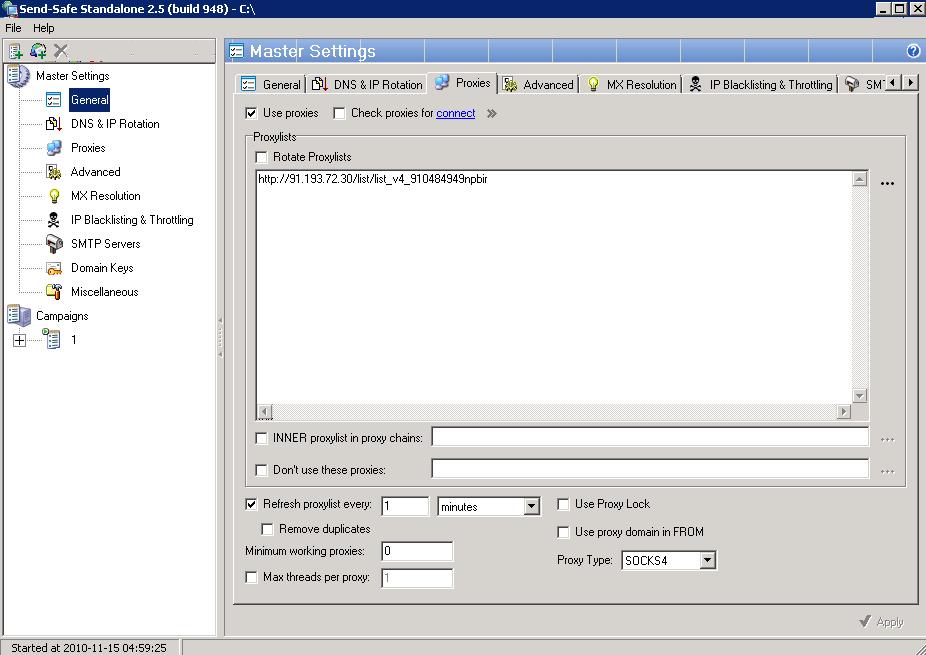
Task: Click the Minimum working proxies field
Action: 417,551
